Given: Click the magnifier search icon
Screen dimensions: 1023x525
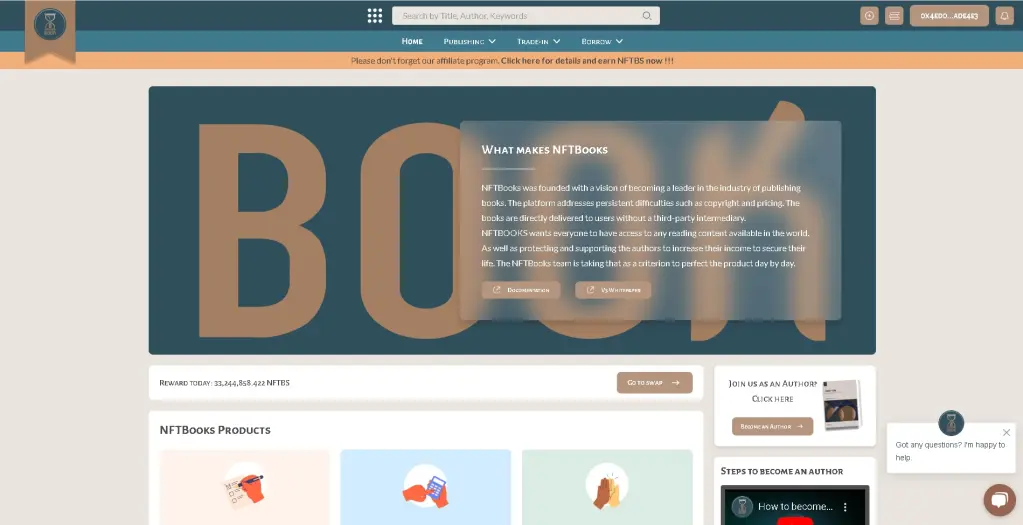Looking at the screenshot, I should [647, 16].
